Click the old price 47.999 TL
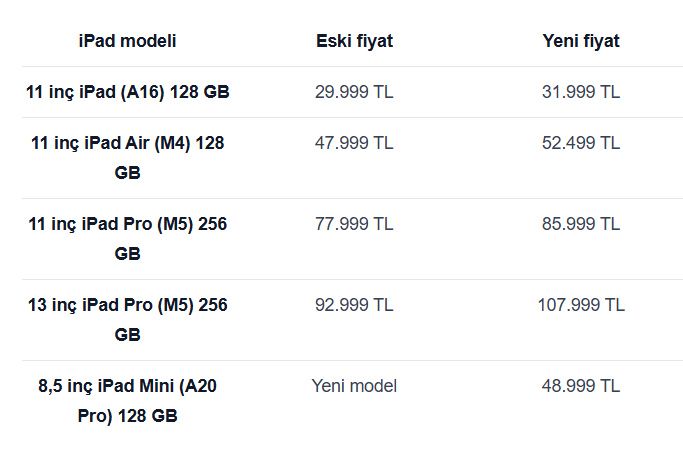The image size is (683, 460). click(354, 143)
